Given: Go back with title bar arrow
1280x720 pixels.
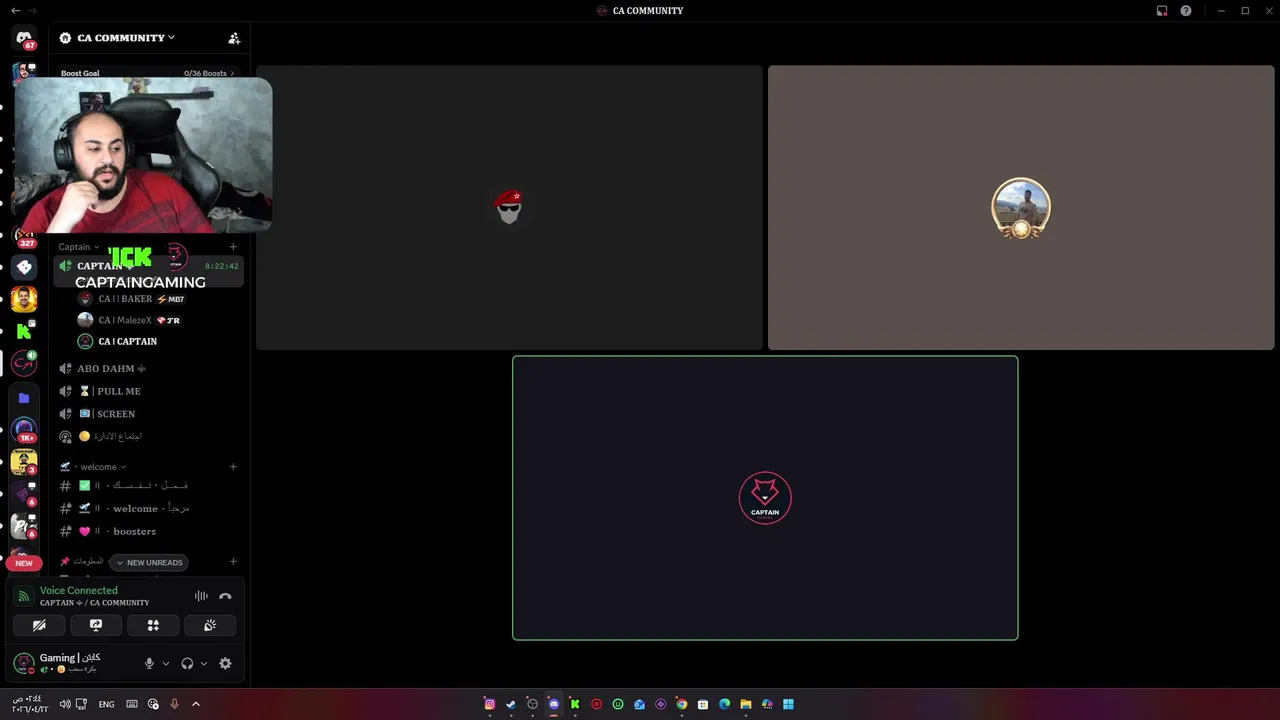Looking at the screenshot, I should point(15,10).
